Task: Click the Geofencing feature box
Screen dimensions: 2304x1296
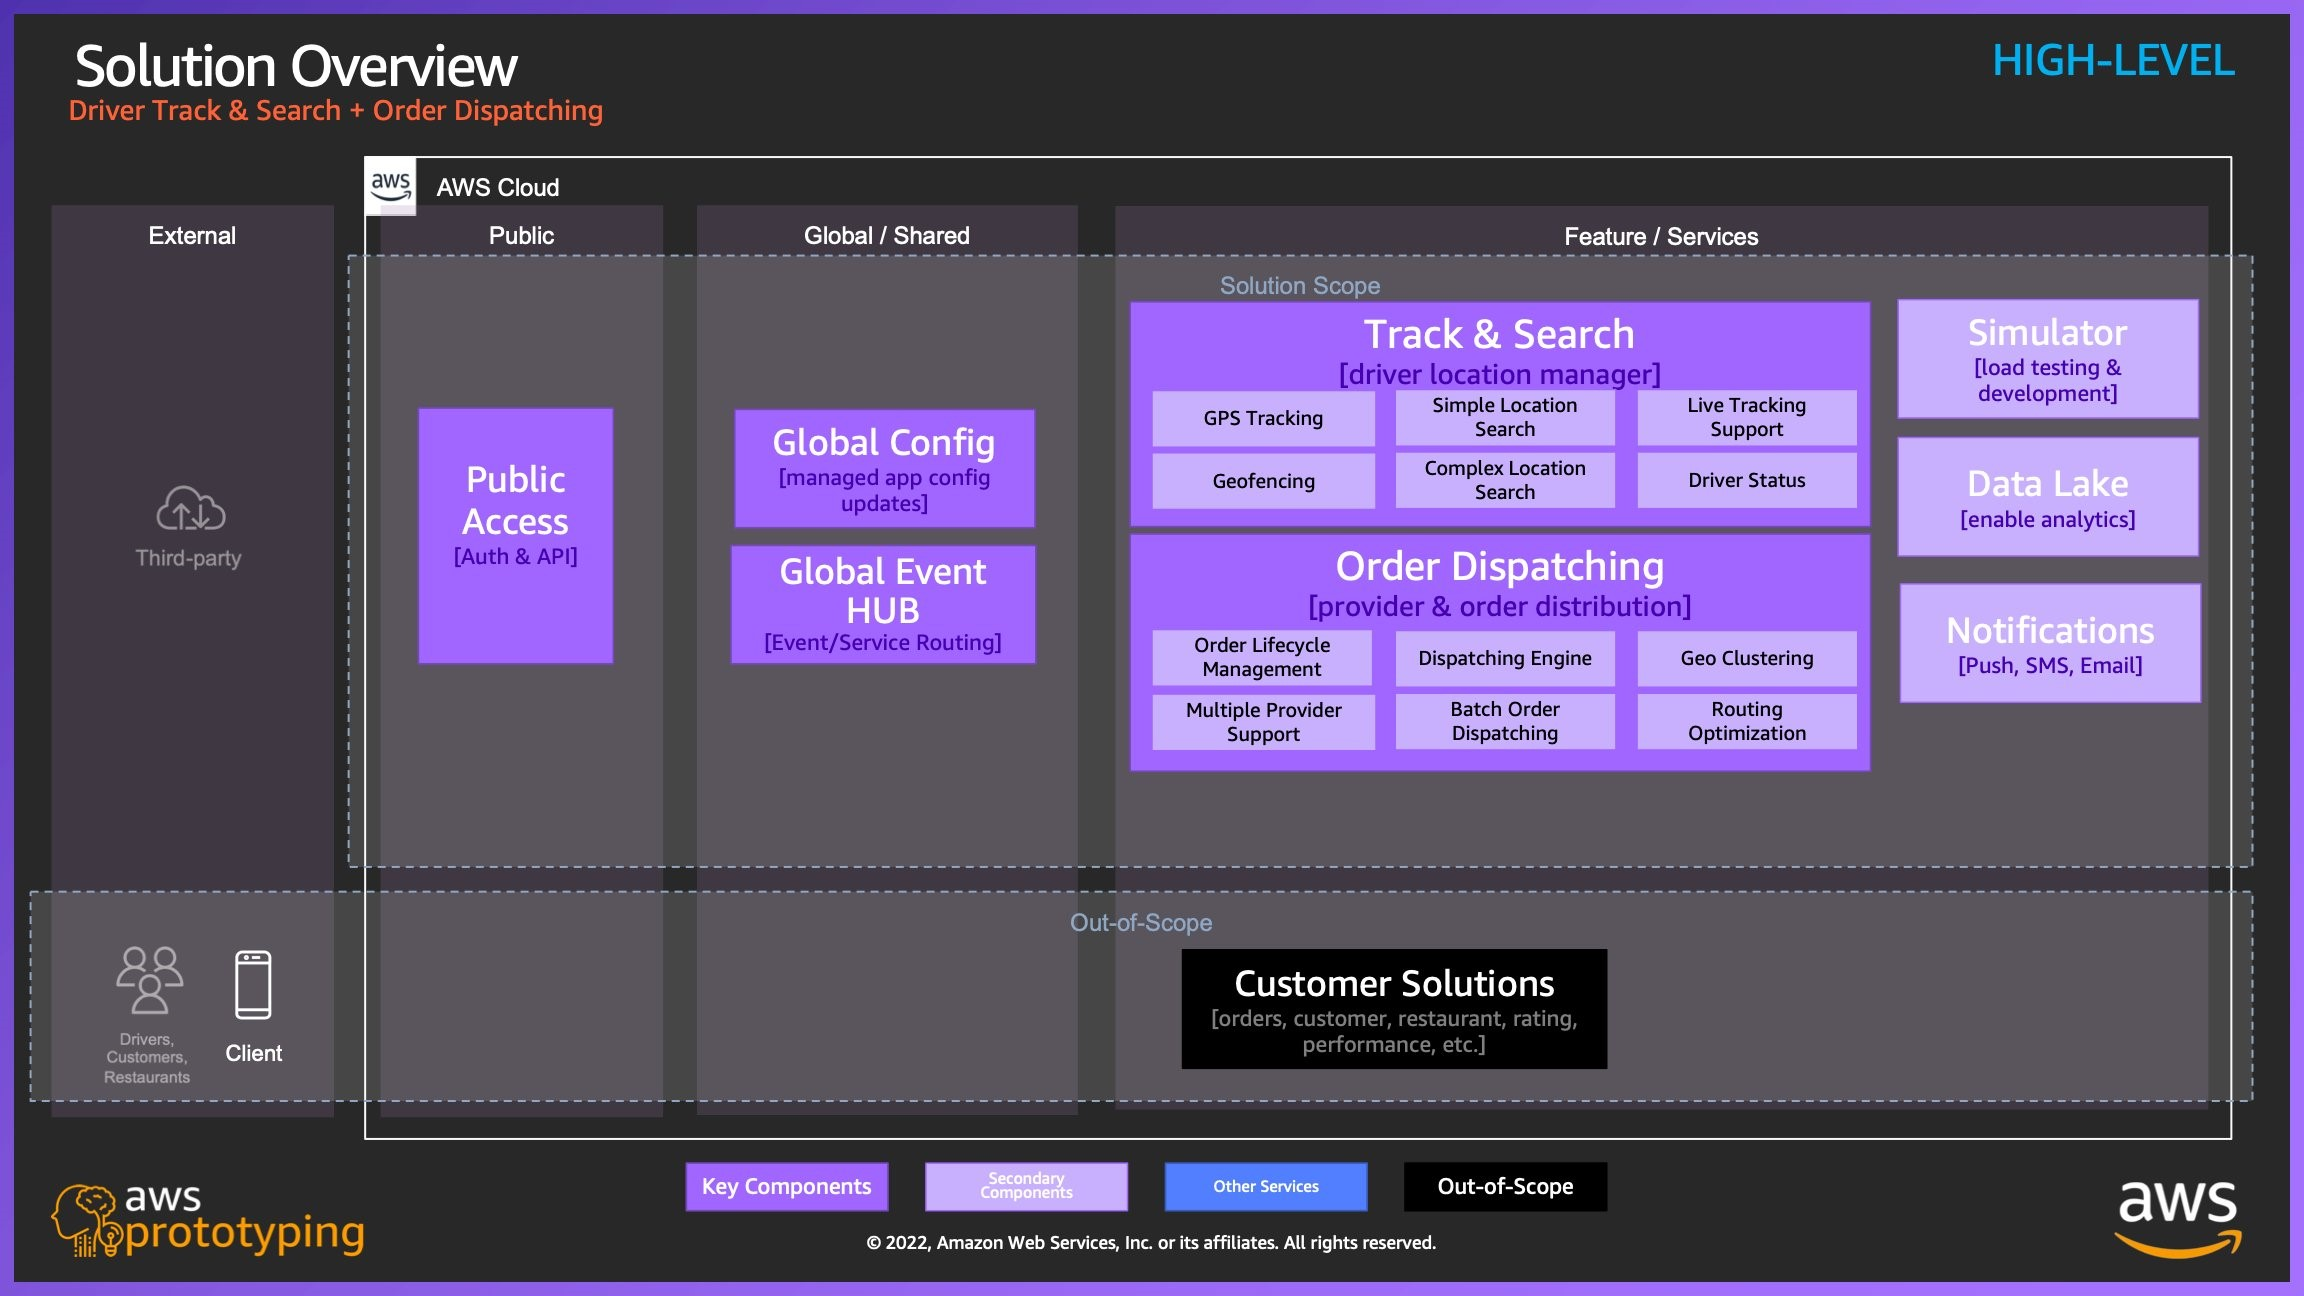Action: pyautogui.click(x=1263, y=481)
